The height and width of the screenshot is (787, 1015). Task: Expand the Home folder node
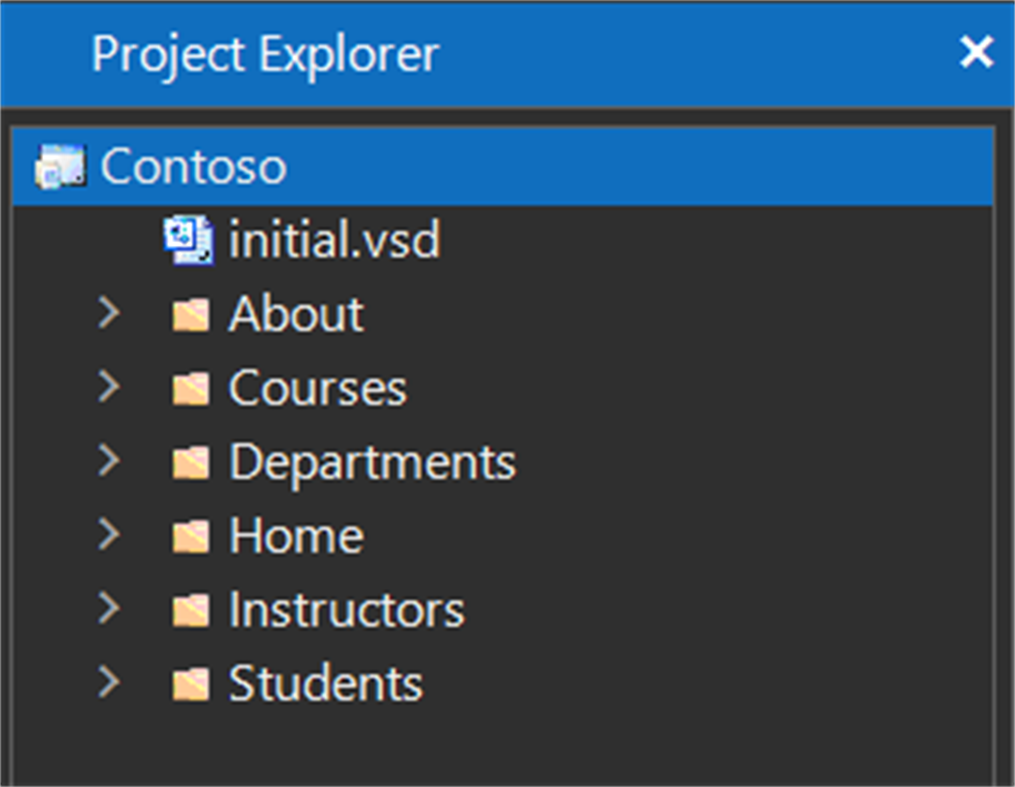(109, 535)
